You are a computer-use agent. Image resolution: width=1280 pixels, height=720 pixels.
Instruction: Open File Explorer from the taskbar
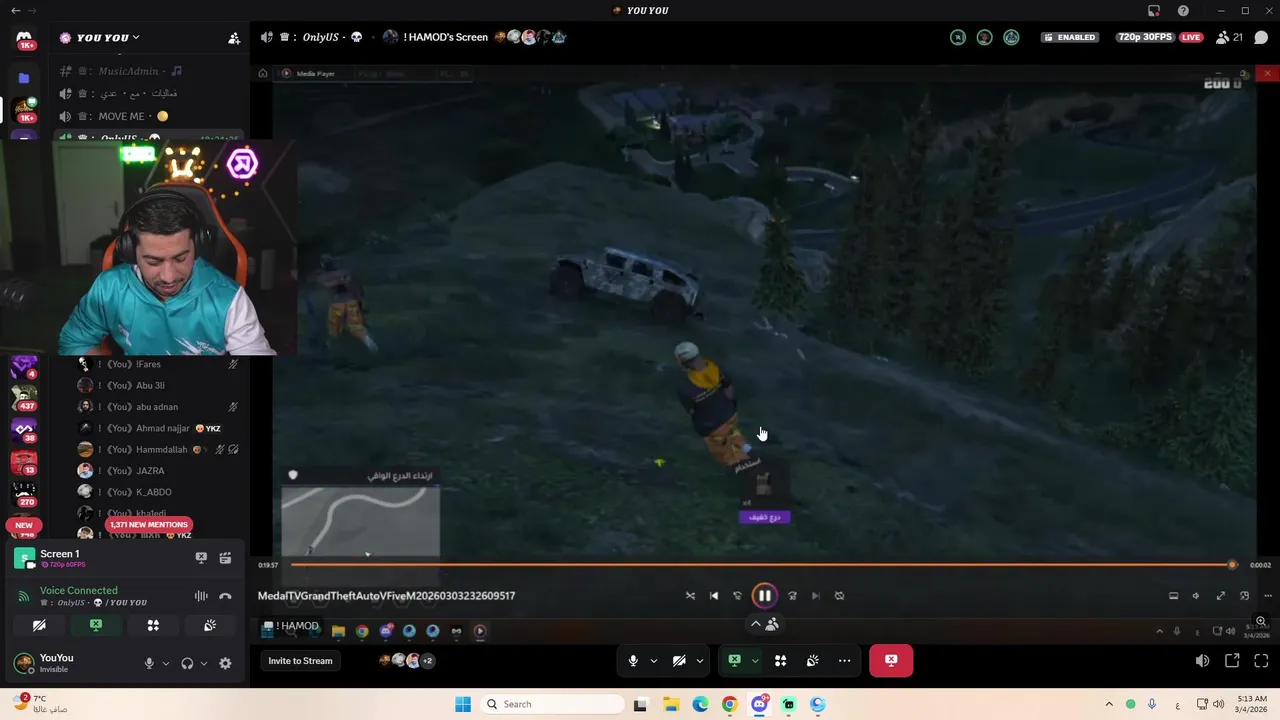pyautogui.click(x=670, y=704)
